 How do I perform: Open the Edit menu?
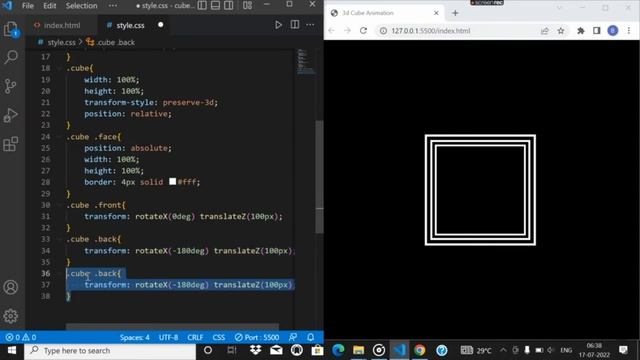coord(50,6)
